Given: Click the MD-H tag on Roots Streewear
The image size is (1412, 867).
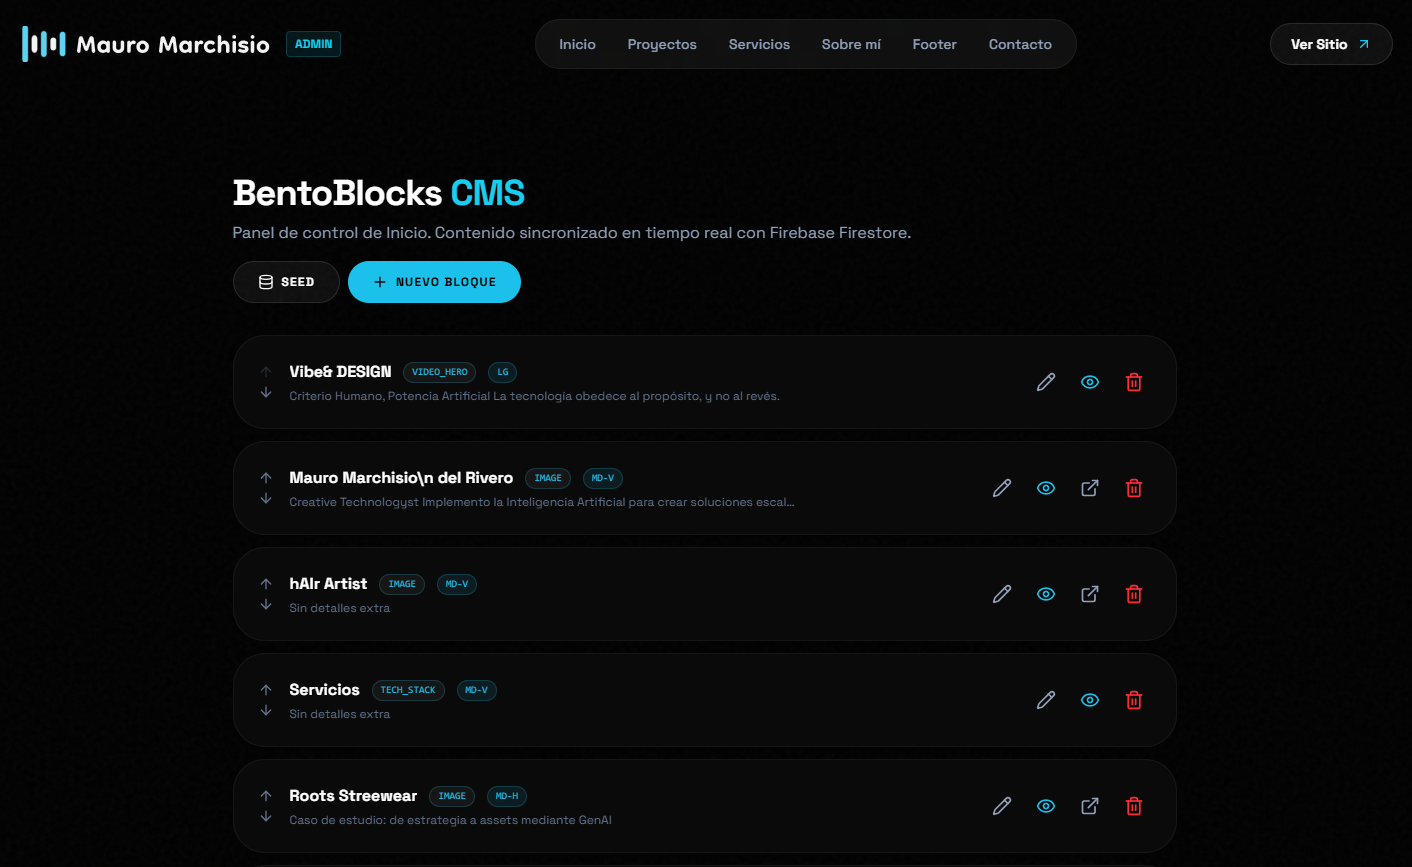Looking at the screenshot, I should pyautogui.click(x=507, y=796).
